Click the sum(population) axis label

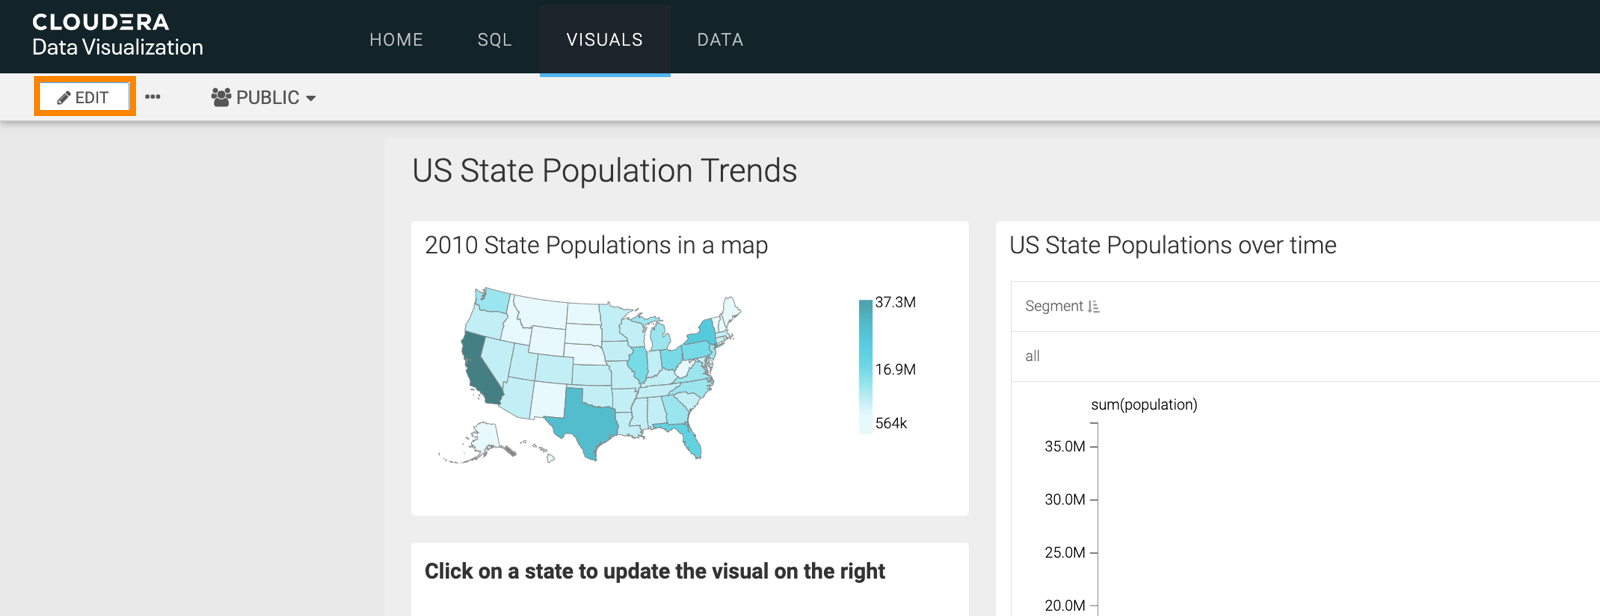tap(1143, 405)
